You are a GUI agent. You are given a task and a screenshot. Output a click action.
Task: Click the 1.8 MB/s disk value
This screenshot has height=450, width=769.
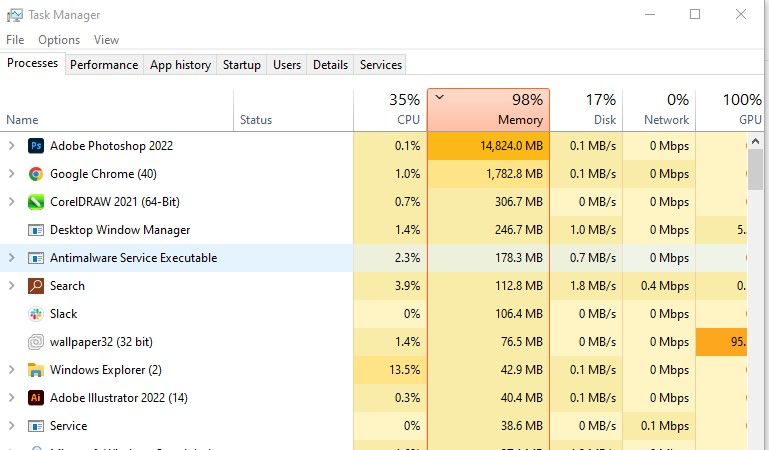tap(592, 286)
